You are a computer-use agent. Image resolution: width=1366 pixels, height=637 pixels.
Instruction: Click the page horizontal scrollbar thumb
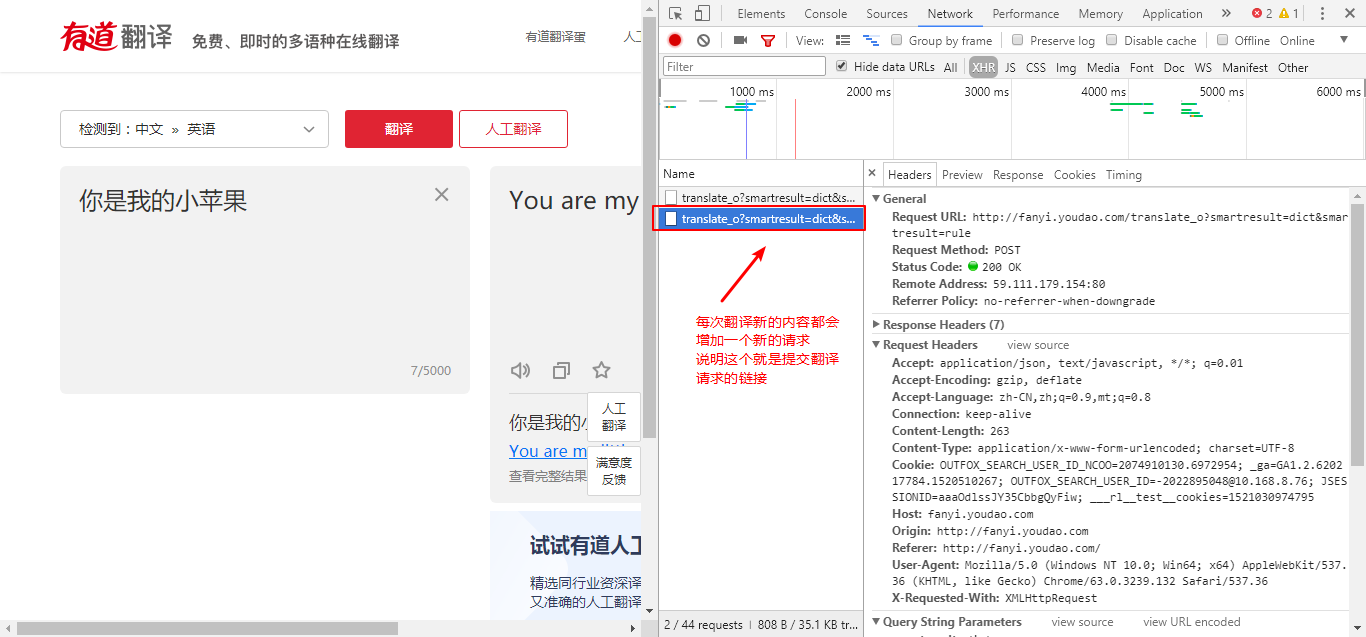tap(208, 628)
